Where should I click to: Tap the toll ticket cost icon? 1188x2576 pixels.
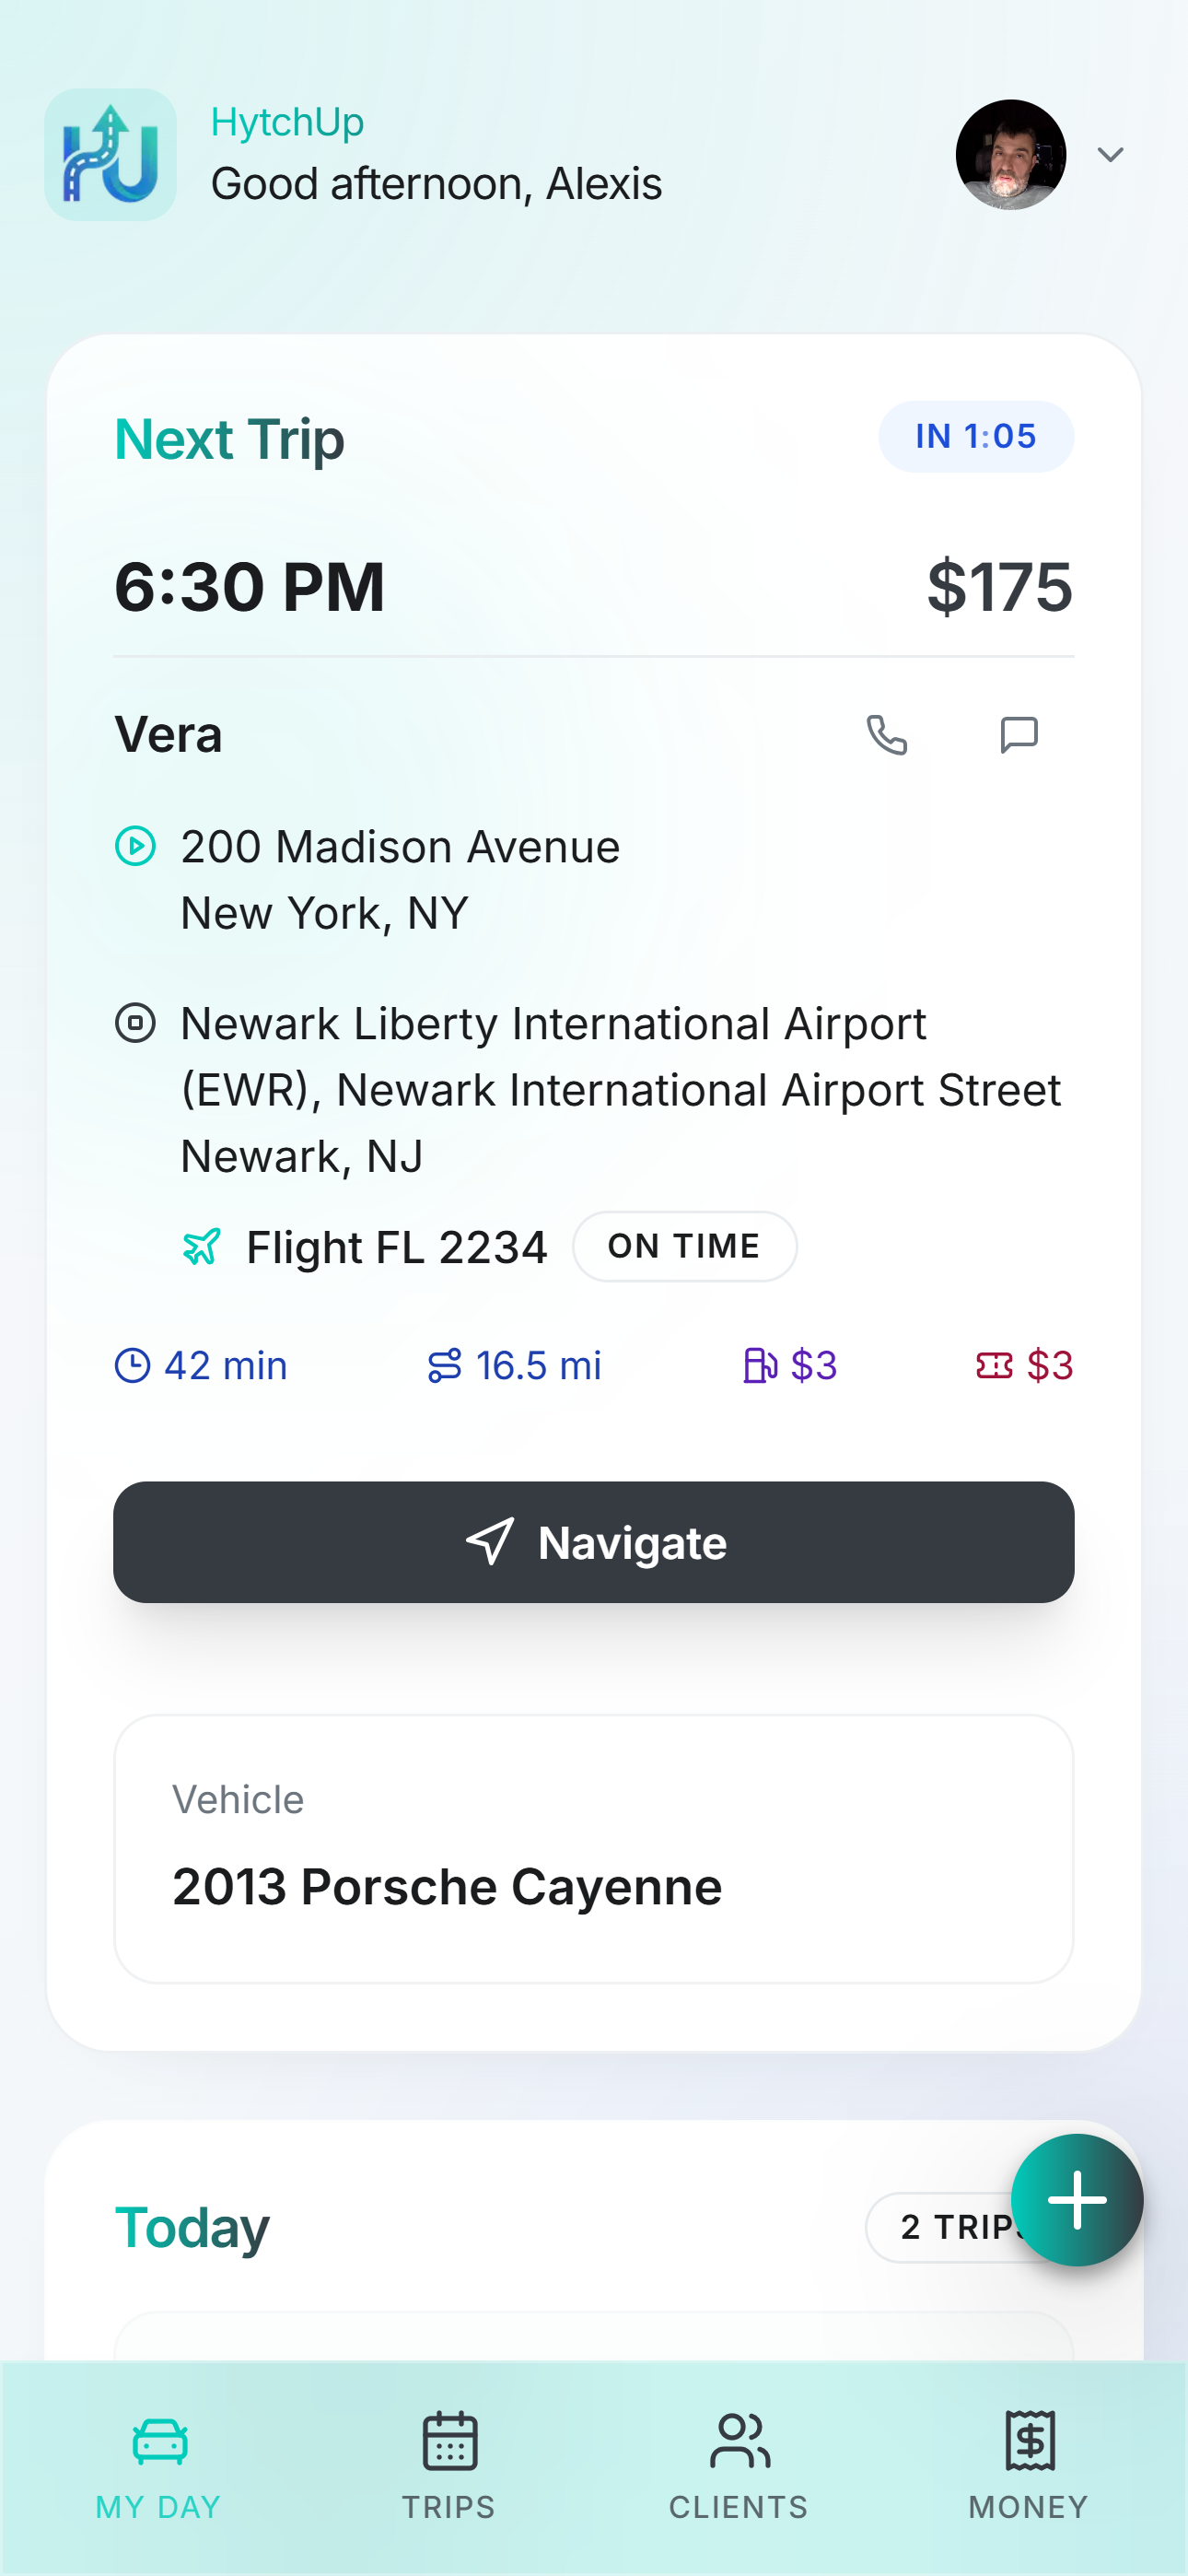(x=994, y=1365)
